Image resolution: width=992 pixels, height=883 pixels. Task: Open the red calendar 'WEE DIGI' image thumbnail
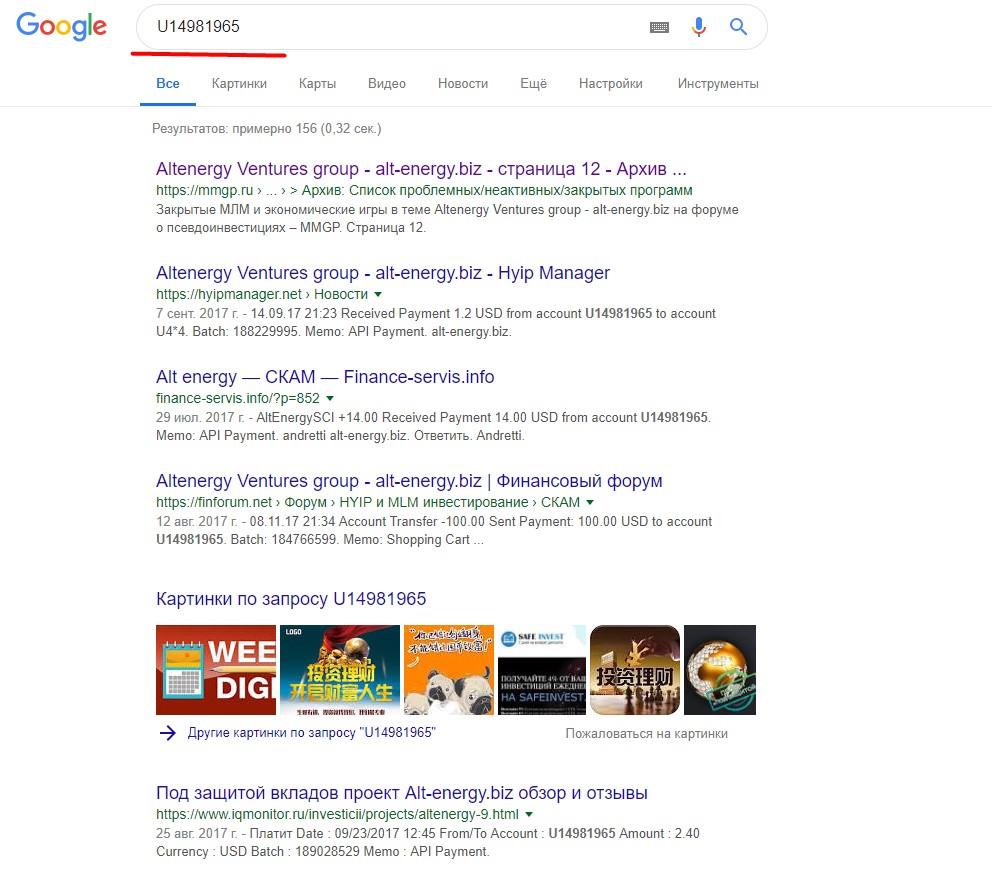click(x=216, y=670)
